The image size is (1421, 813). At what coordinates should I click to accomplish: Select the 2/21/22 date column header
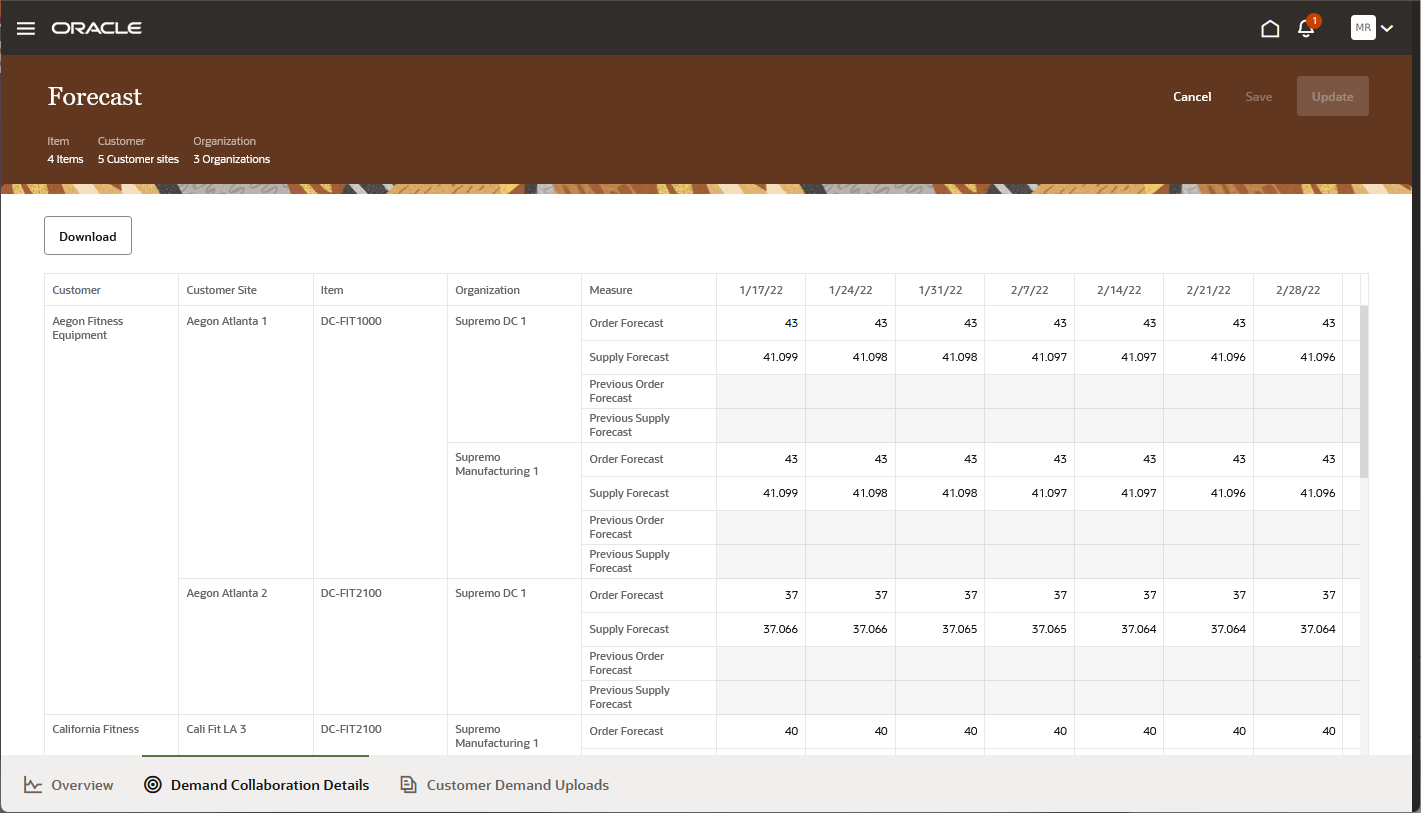tap(1209, 290)
